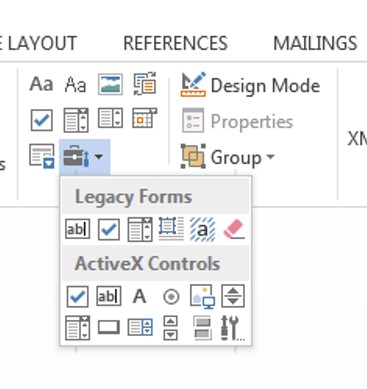This screenshot has width=367, height=389.
Task: Click Reset Form Fields eraser icon
Action: (x=234, y=229)
